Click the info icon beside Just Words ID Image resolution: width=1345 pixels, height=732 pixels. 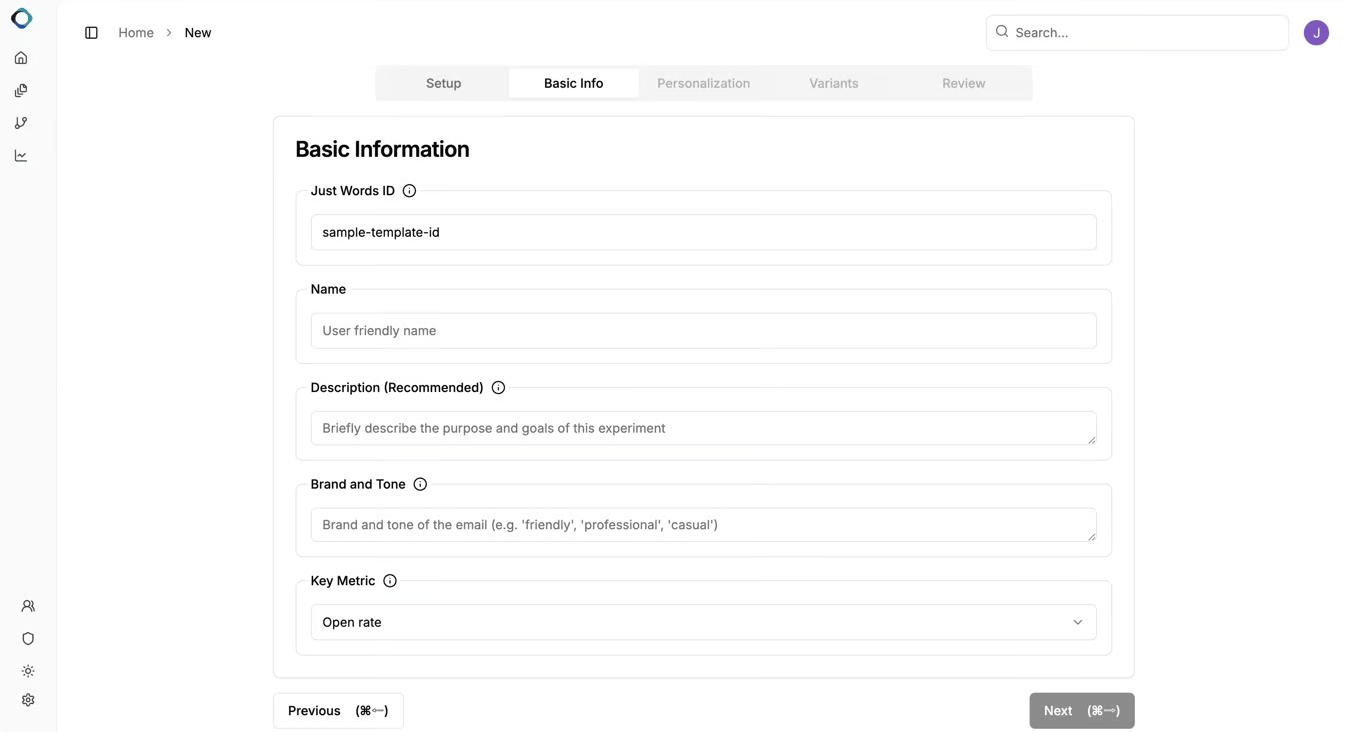click(x=409, y=191)
